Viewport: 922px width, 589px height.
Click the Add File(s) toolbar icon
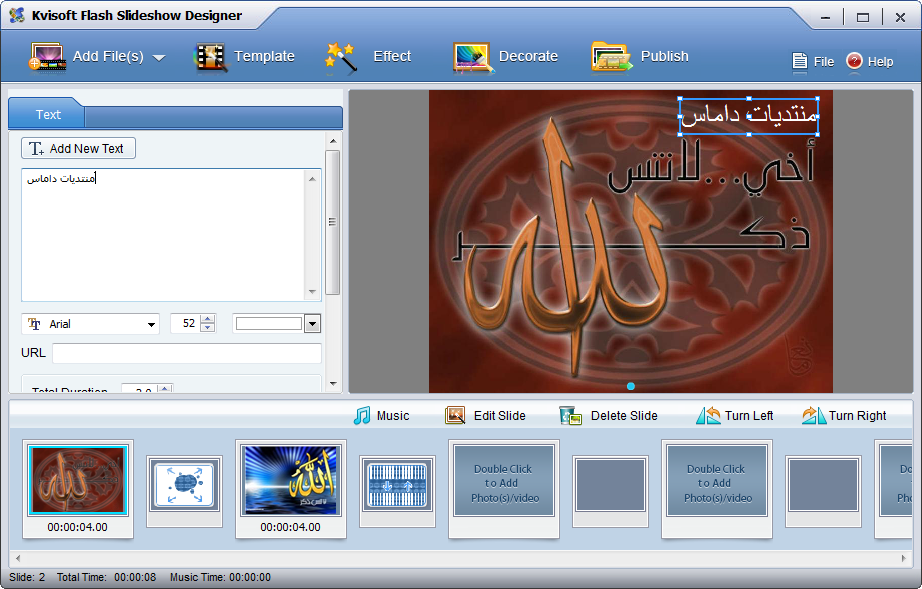pyautogui.click(x=48, y=57)
